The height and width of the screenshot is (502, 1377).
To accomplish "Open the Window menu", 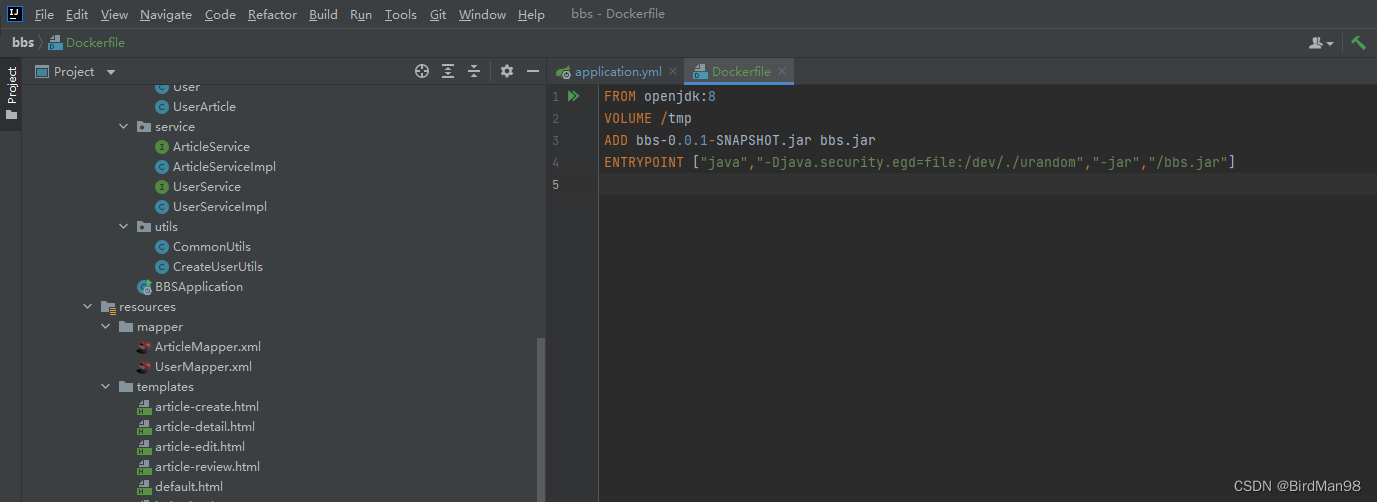I will tap(482, 14).
